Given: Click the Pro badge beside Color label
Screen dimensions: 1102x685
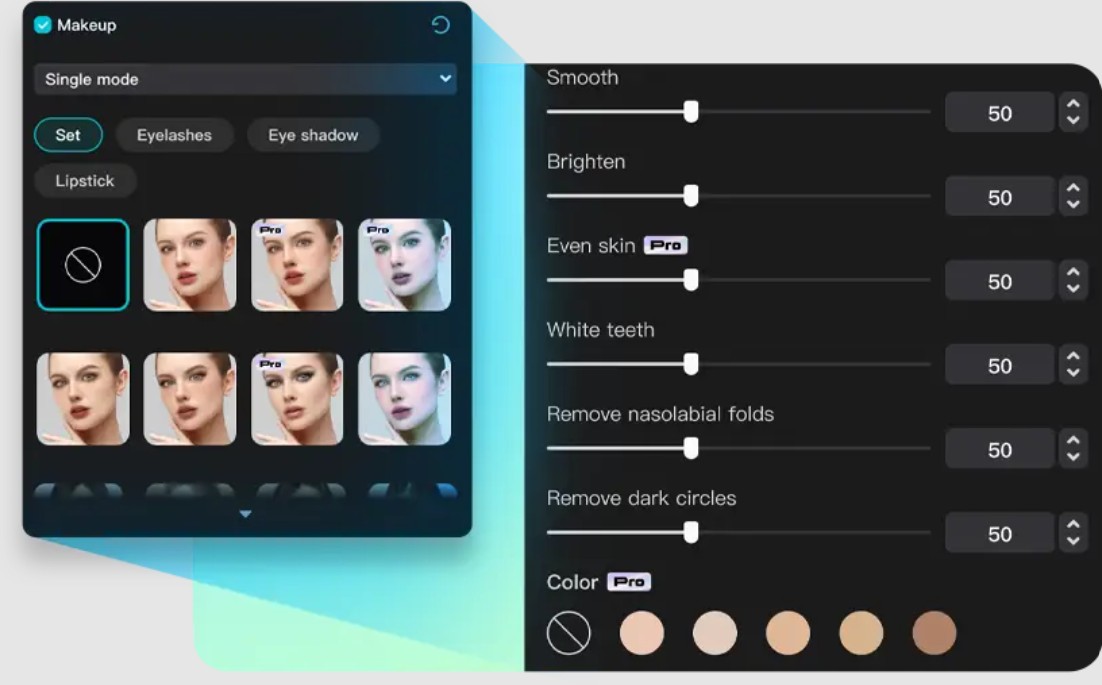Looking at the screenshot, I should click(628, 581).
